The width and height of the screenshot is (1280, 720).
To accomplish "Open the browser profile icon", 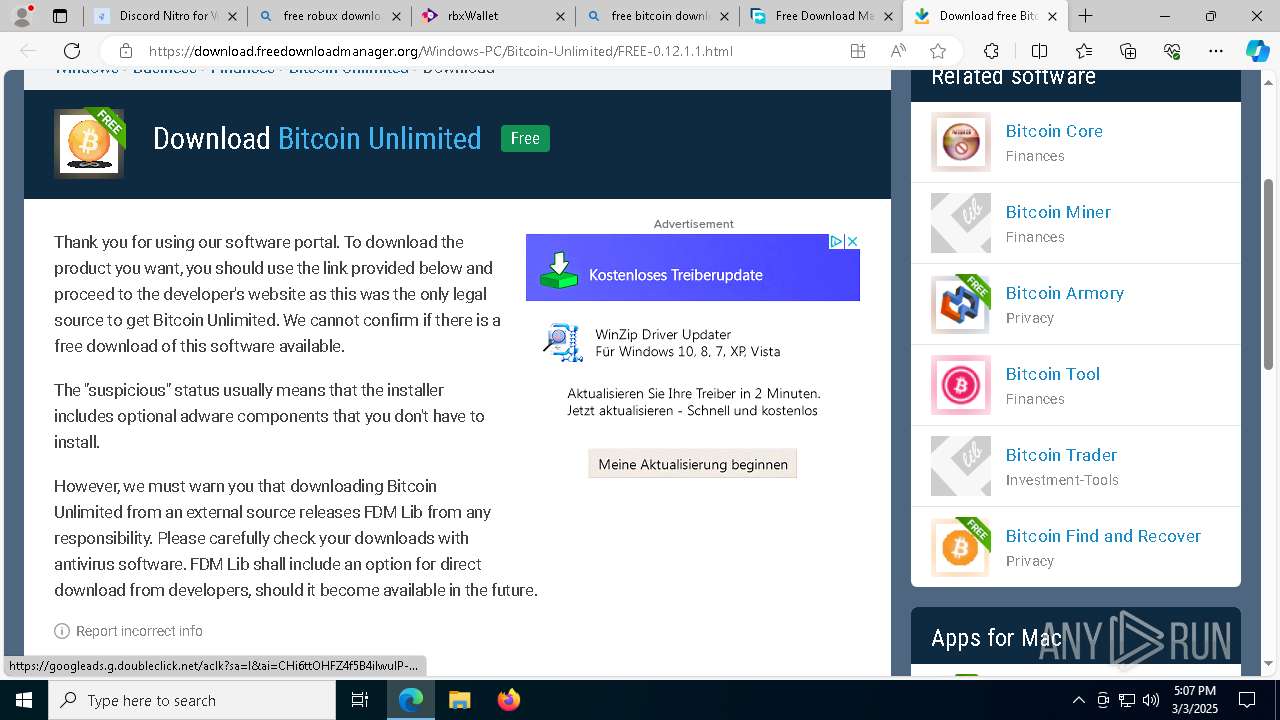I will 22,16.
